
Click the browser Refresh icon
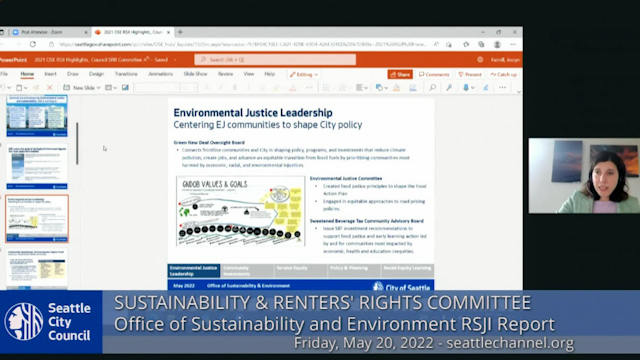pyautogui.click(x=33, y=44)
